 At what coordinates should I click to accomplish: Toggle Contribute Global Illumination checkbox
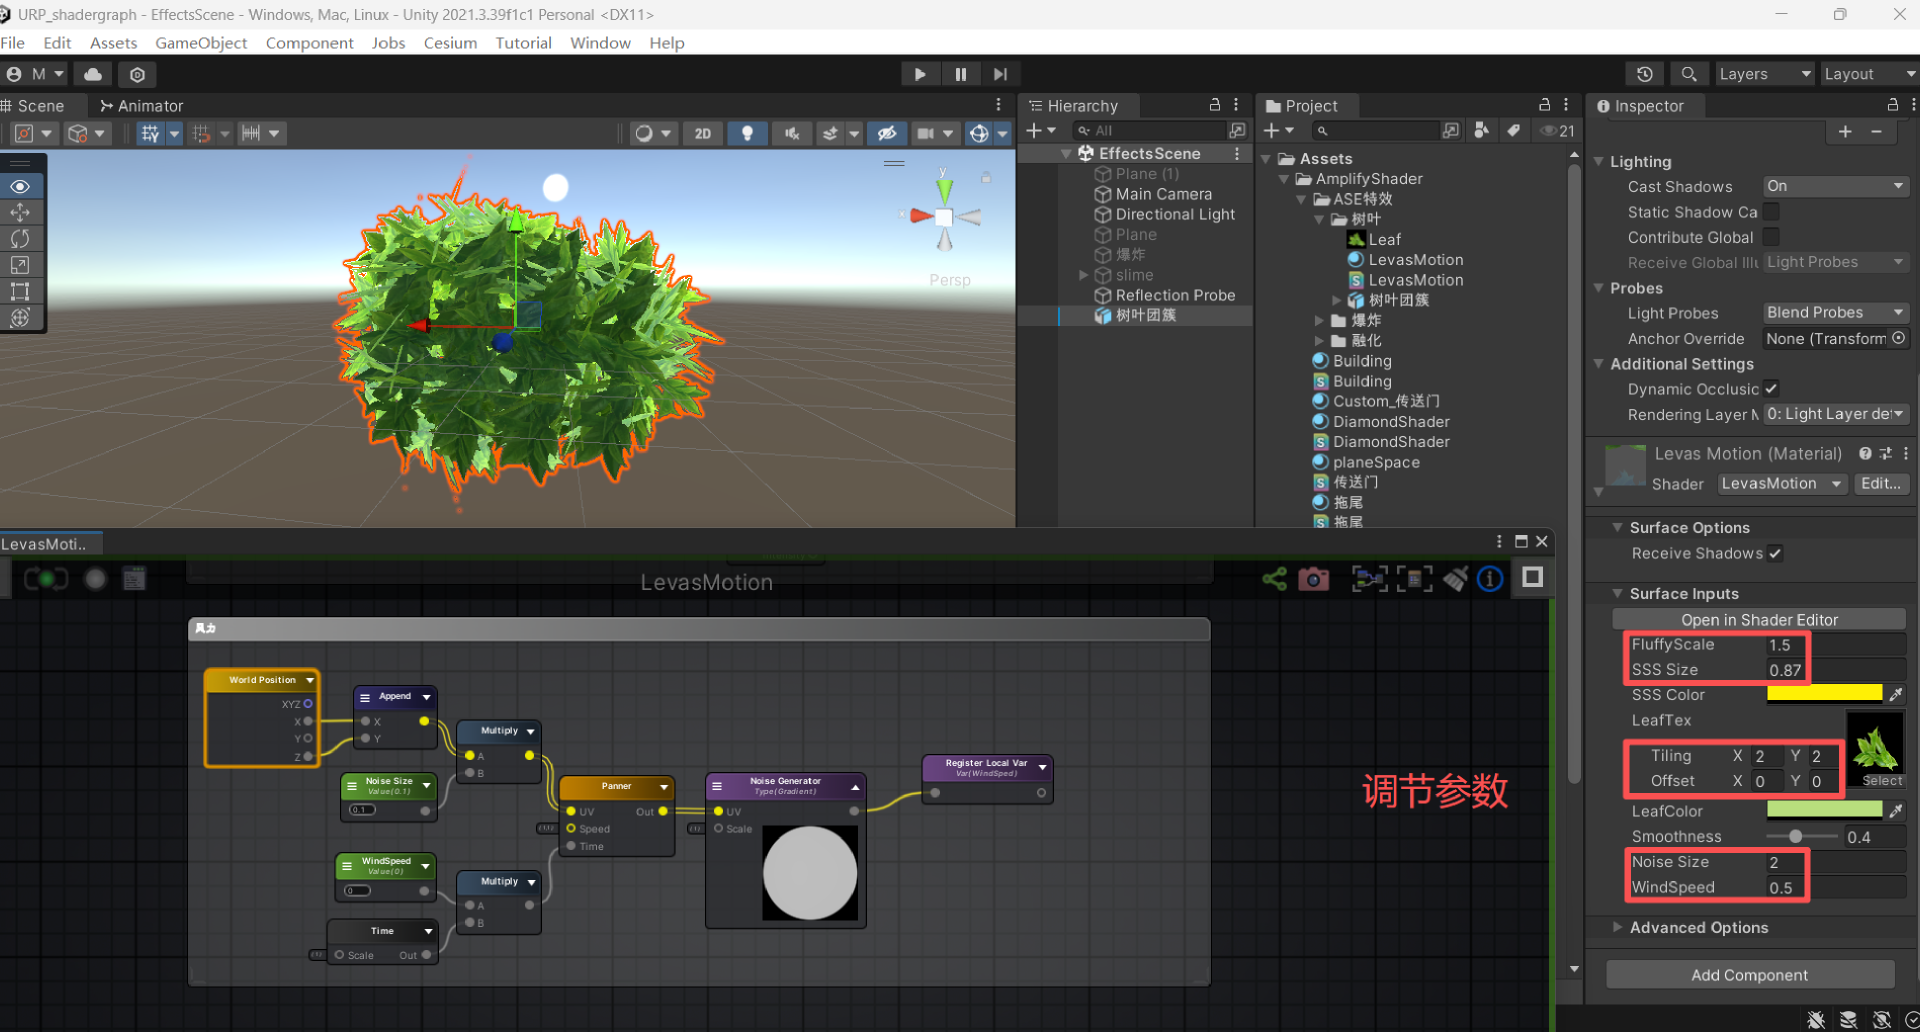pos(1771,236)
